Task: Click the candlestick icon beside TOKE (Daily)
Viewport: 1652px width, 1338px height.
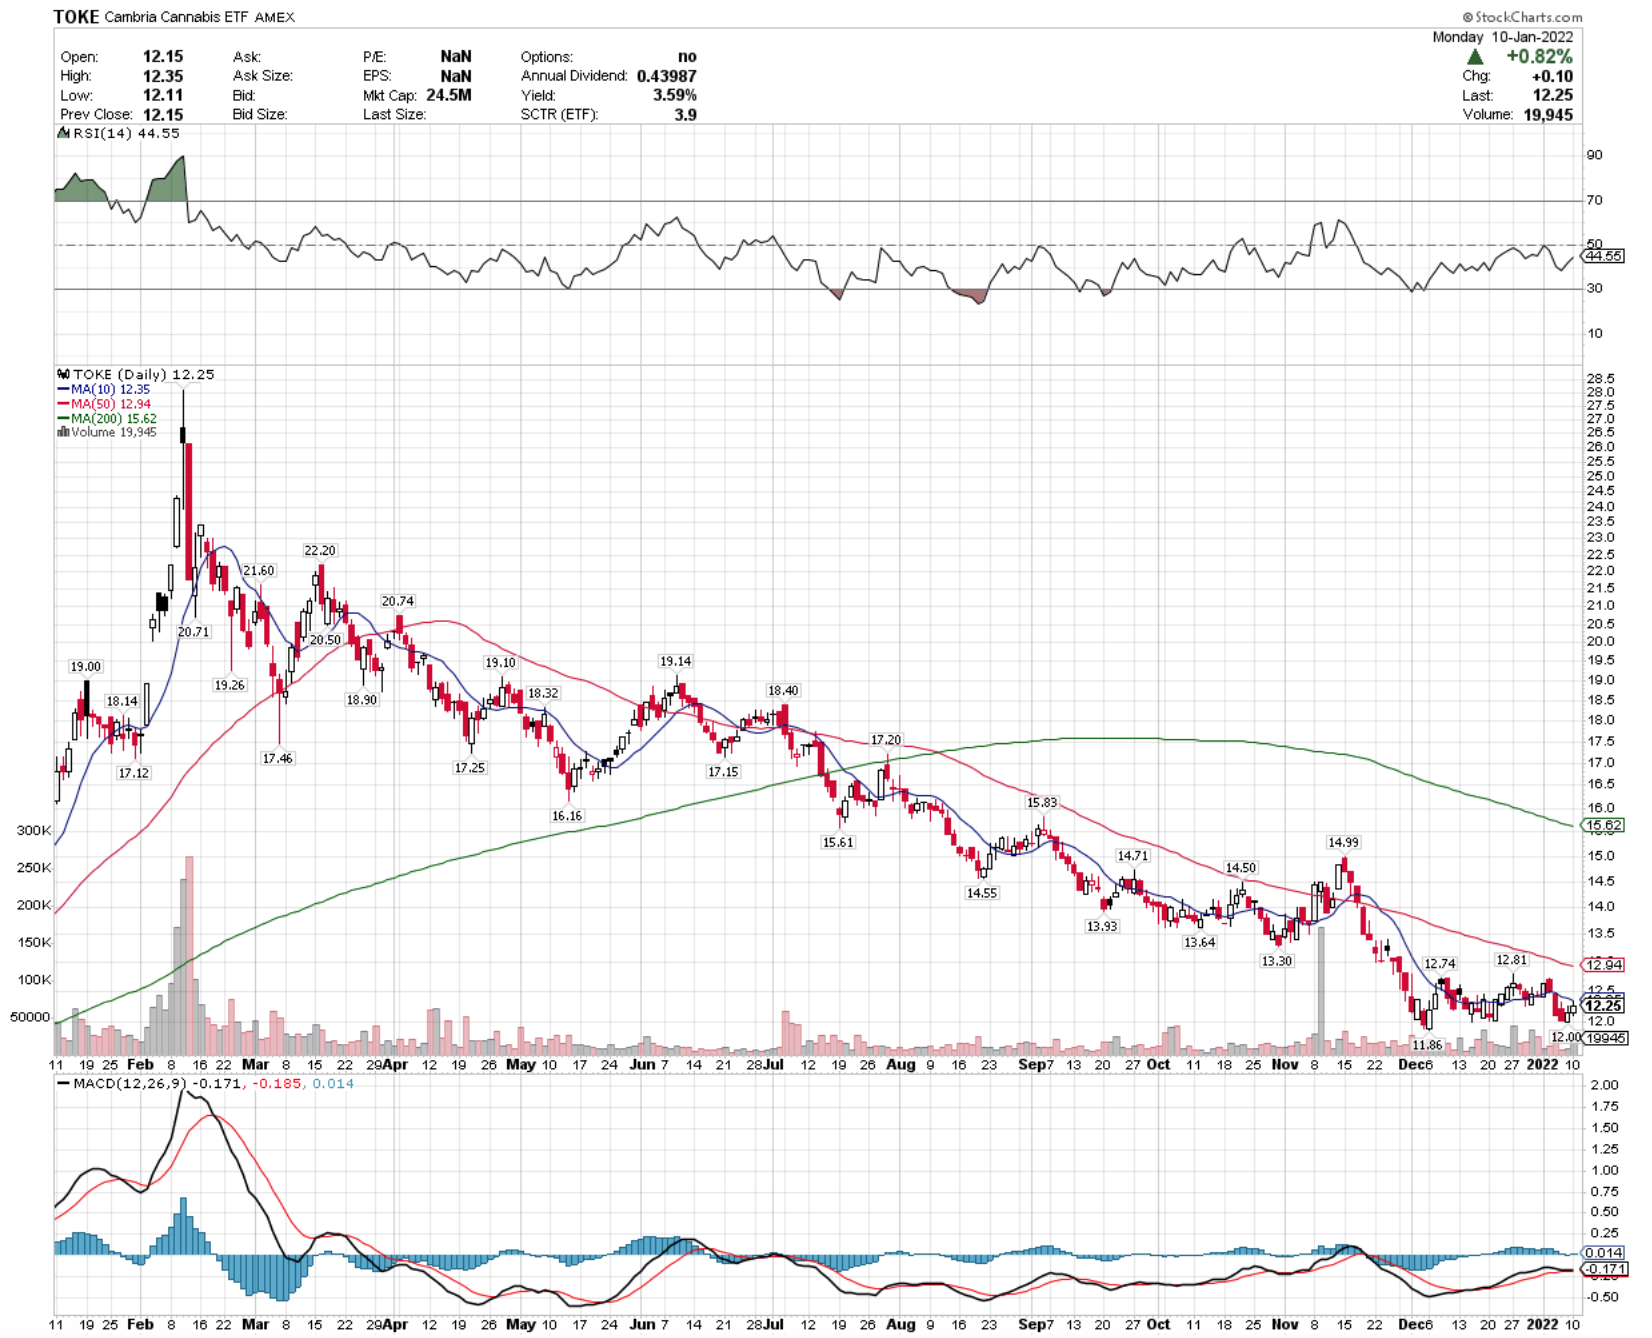Action: [x=63, y=374]
